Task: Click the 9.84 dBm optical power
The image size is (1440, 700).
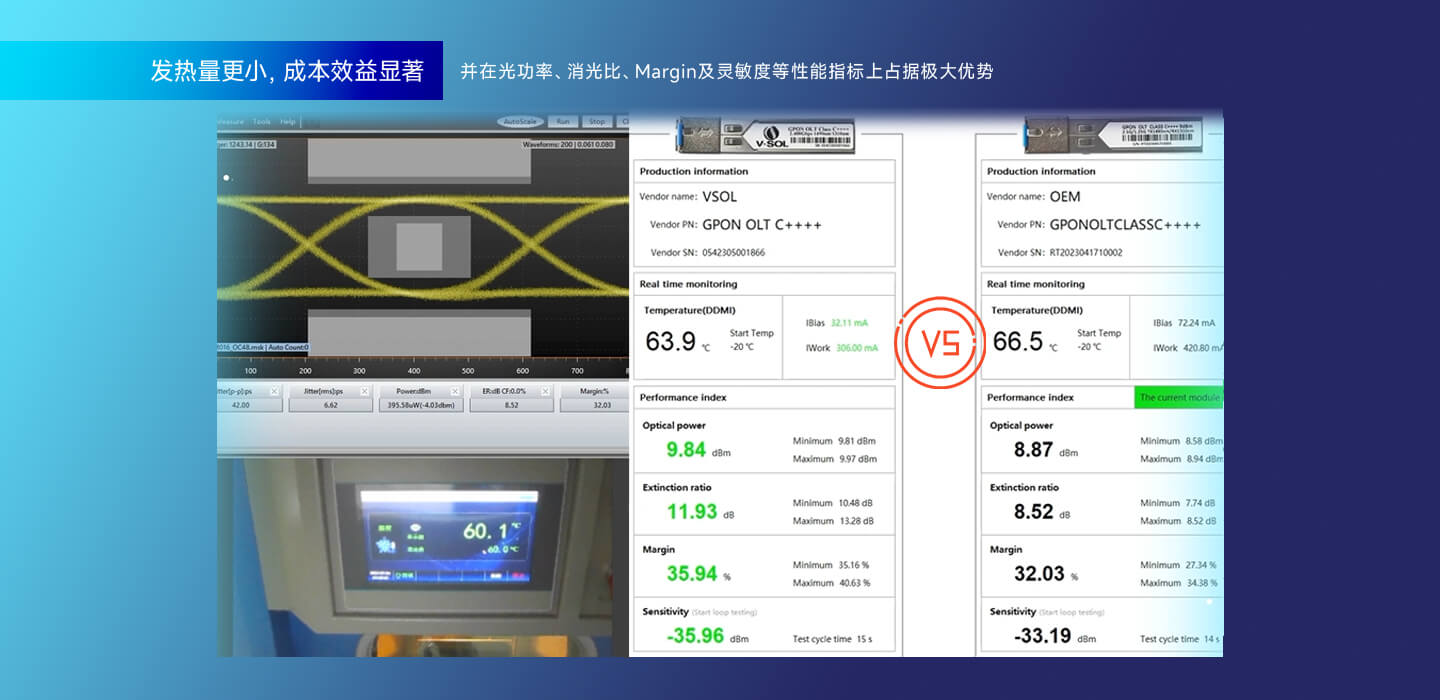Action: click(x=686, y=450)
